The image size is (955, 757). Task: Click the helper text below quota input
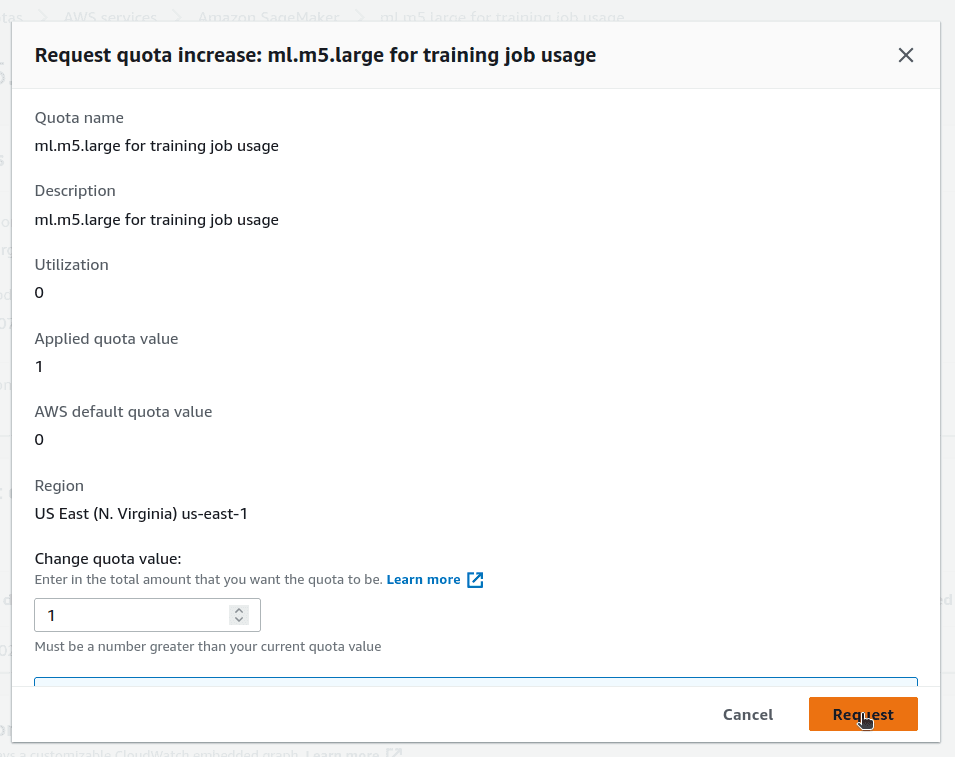pyautogui.click(x=207, y=647)
